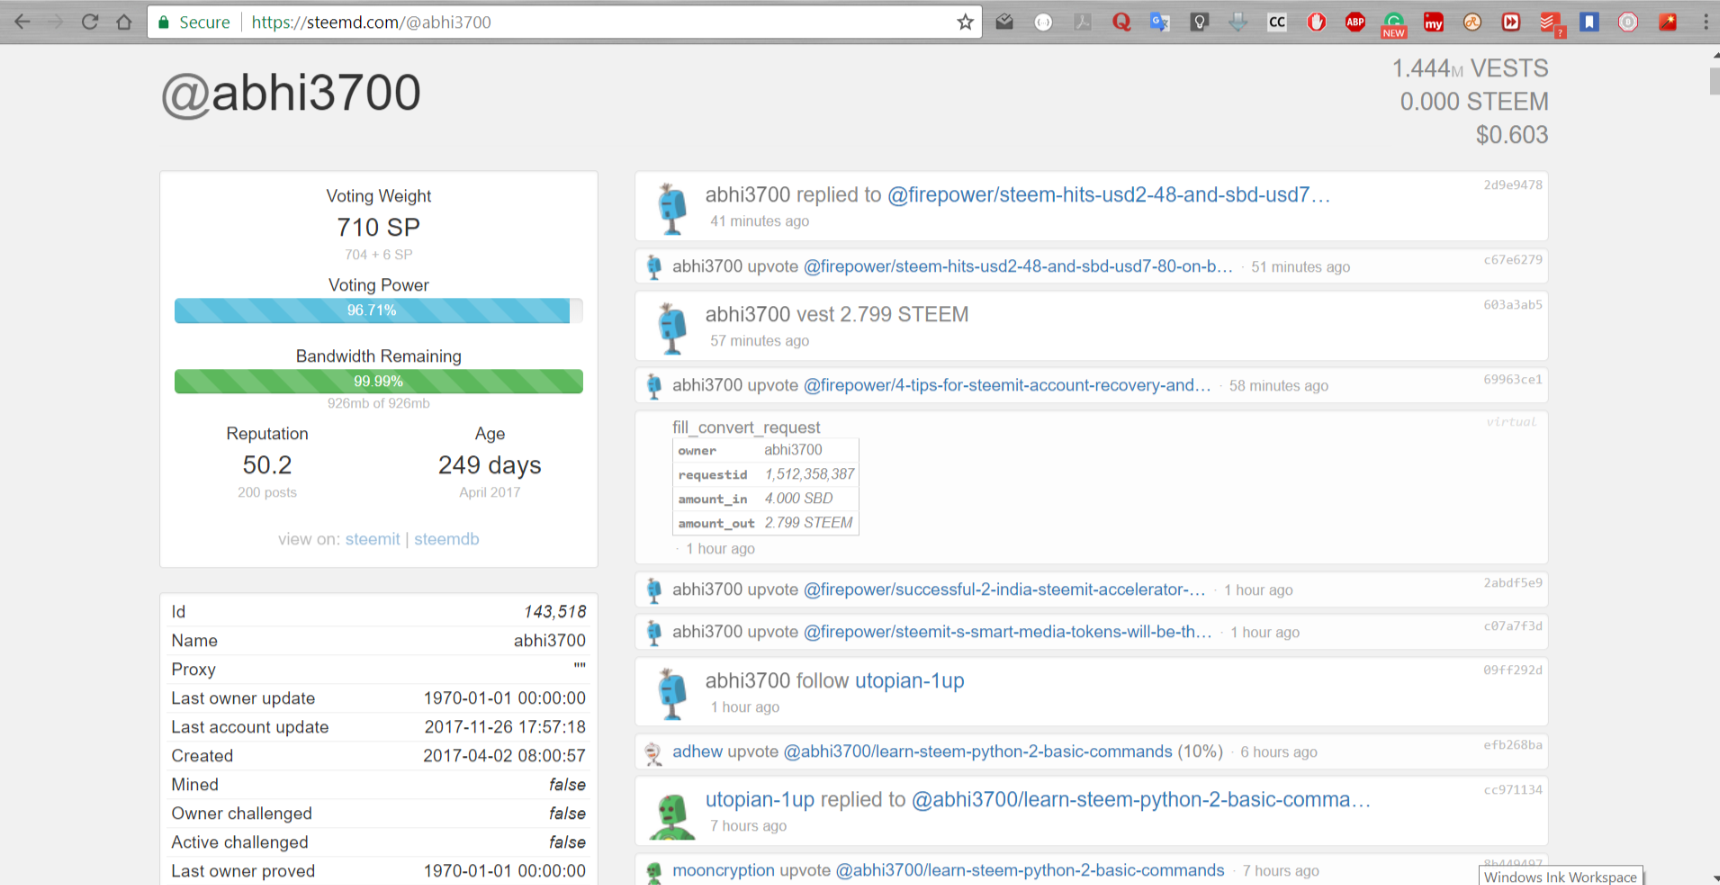
Task: Click the red fast-forward extension icon
Action: (x=1511, y=22)
